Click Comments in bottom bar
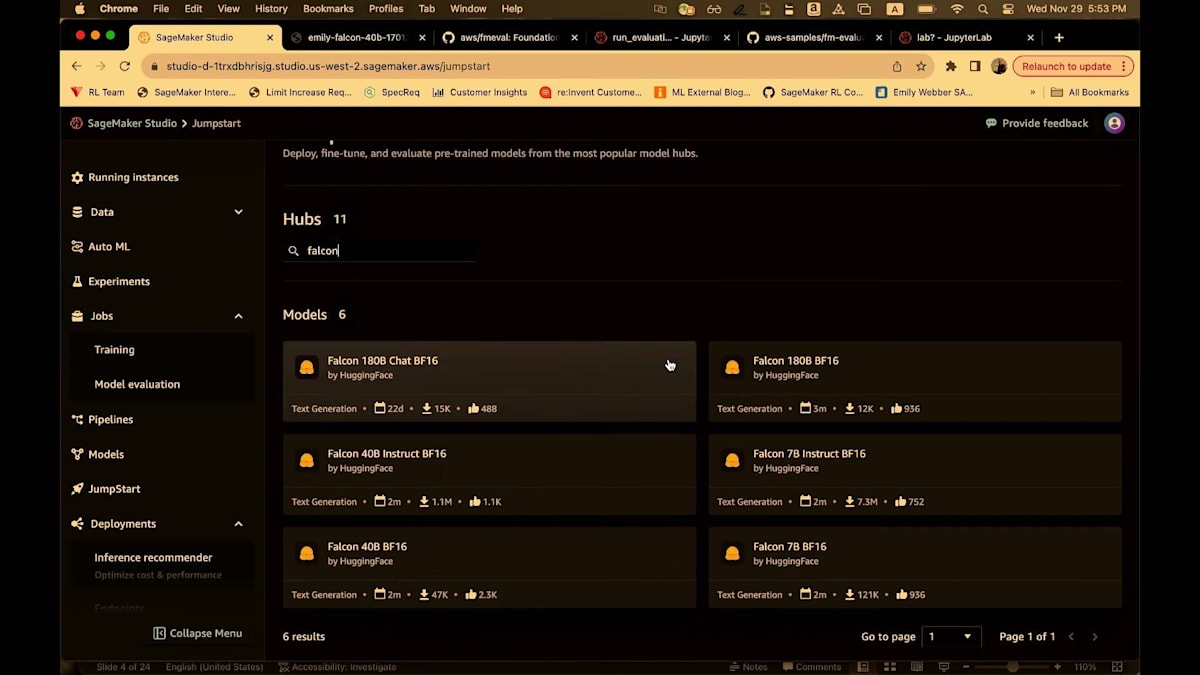 (x=812, y=667)
